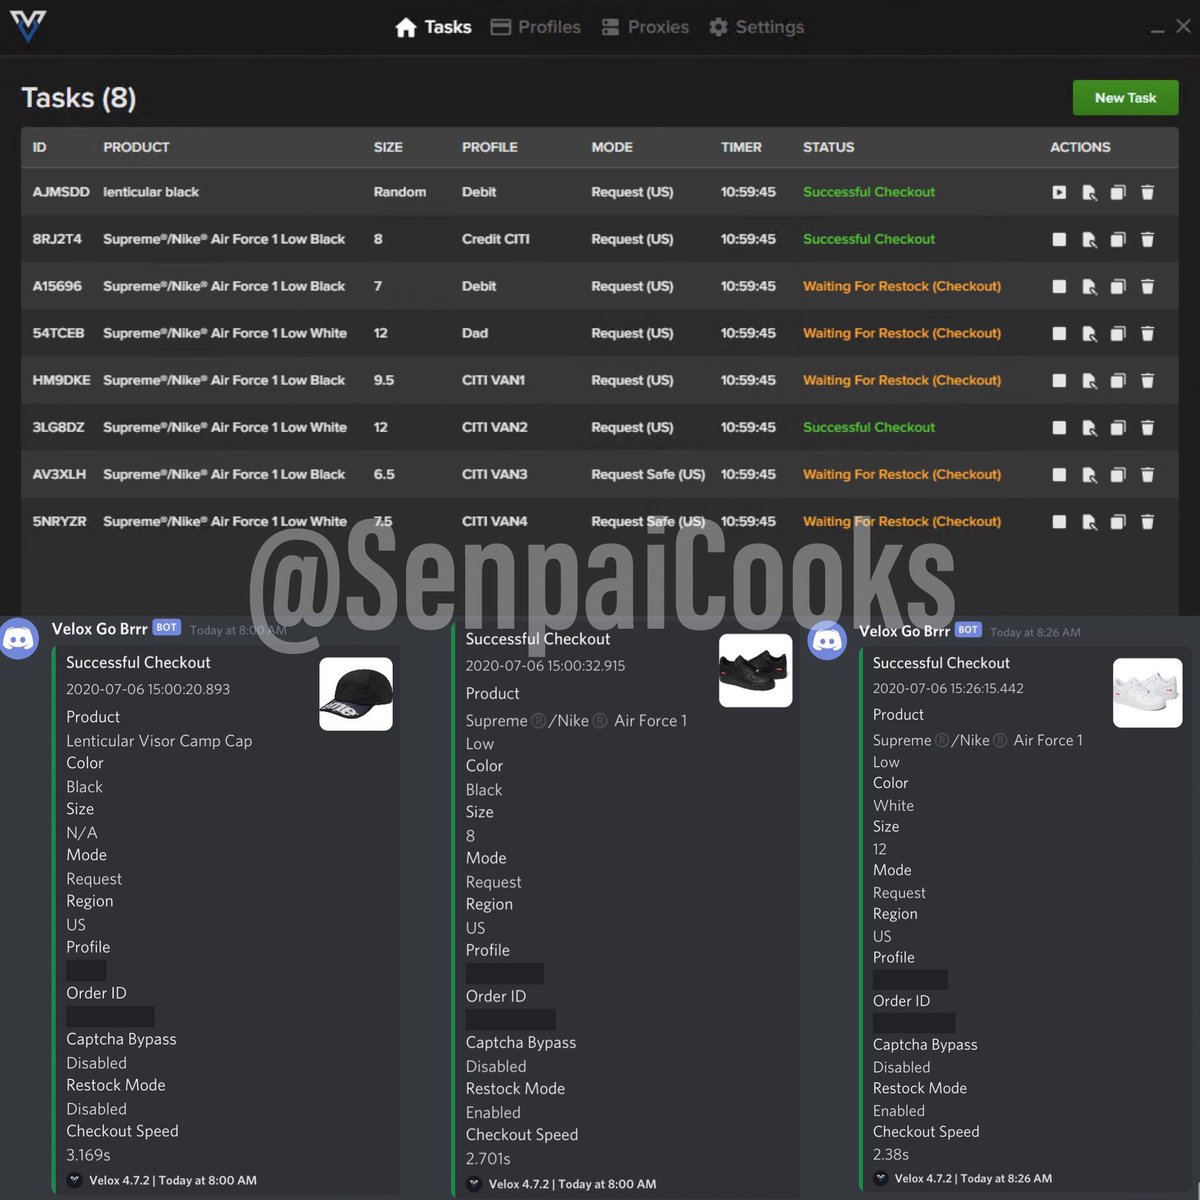The width and height of the screenshot is (1200, 1200).
Task: Click the PROFILE column header
Action: coord(490,147)
